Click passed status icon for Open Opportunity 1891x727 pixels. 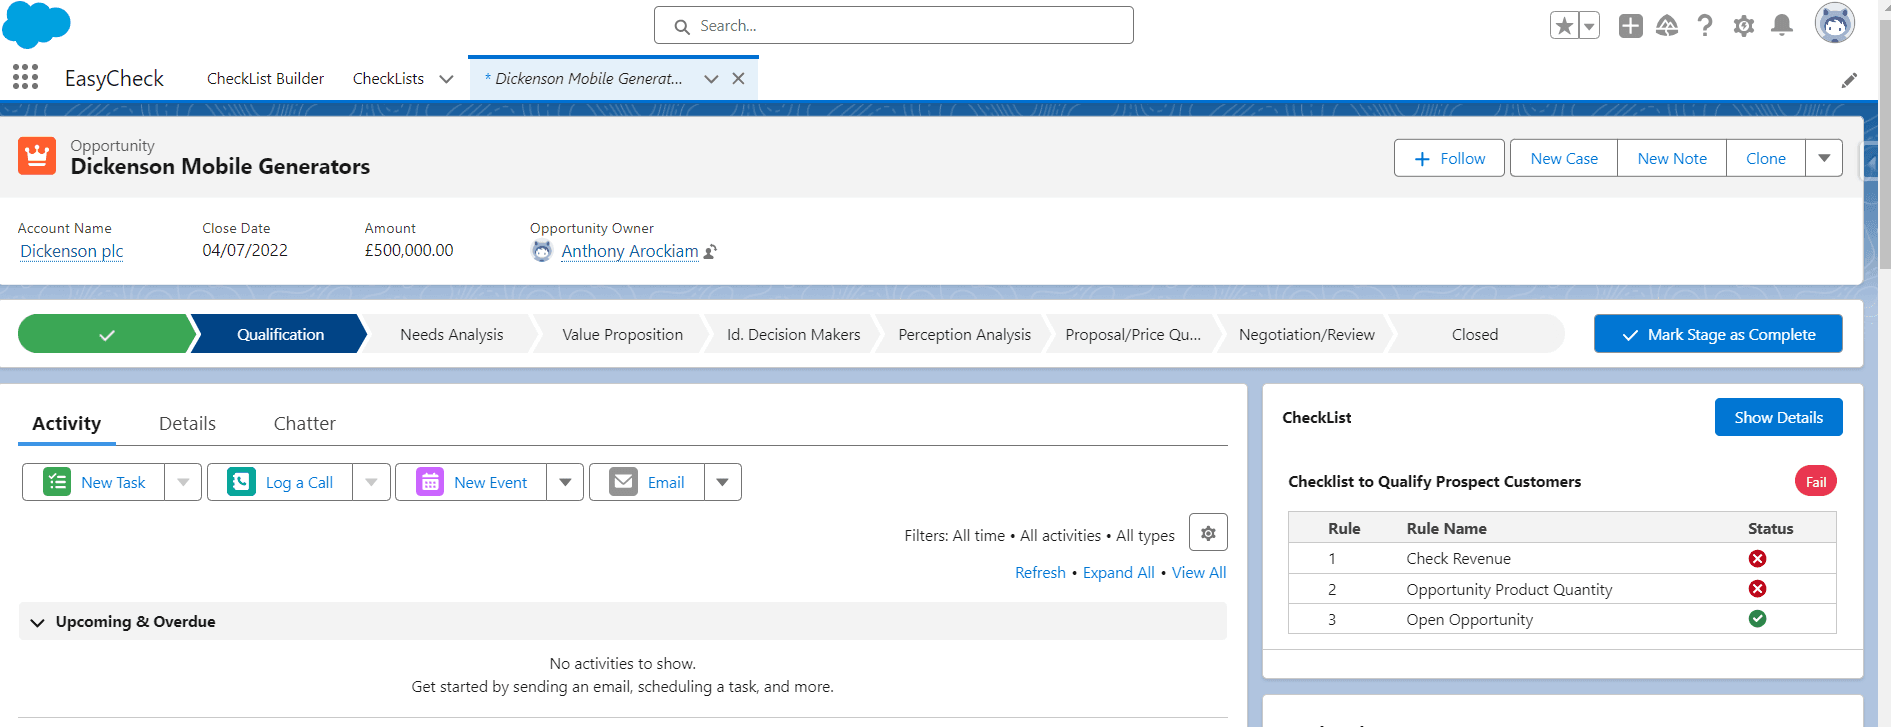1757,619
